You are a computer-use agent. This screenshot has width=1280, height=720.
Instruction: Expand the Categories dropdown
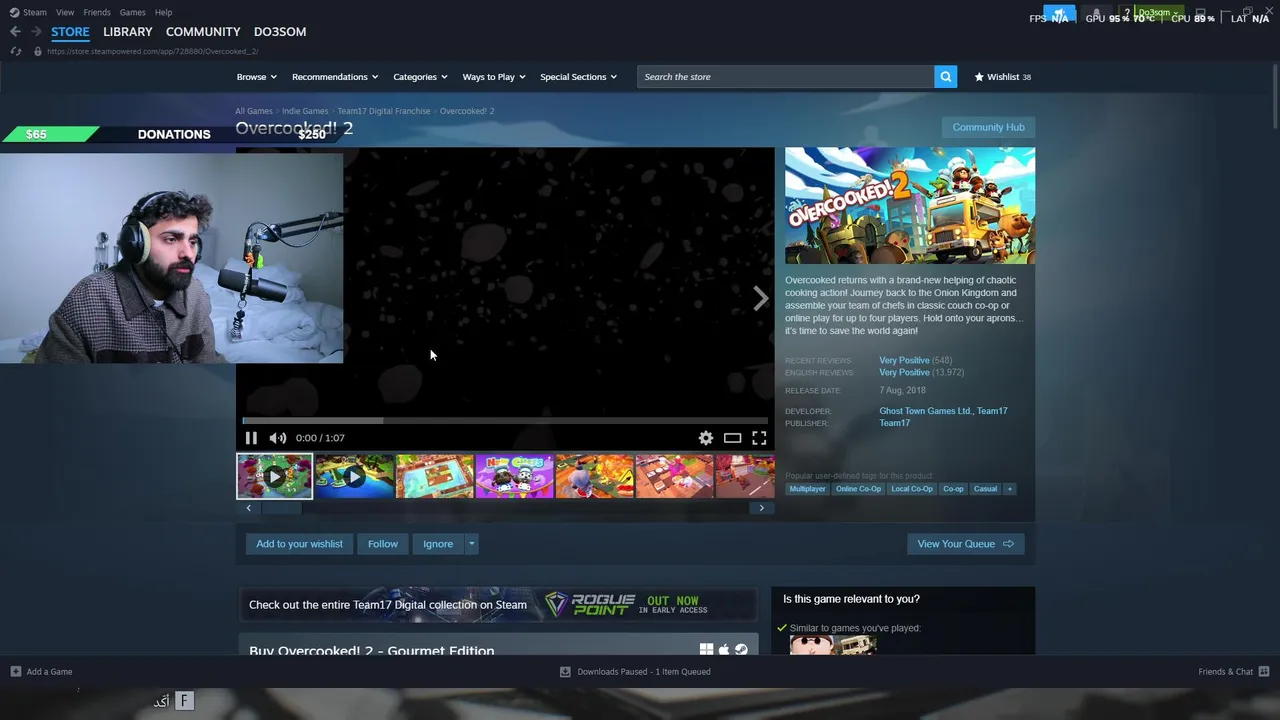[420, 77]
